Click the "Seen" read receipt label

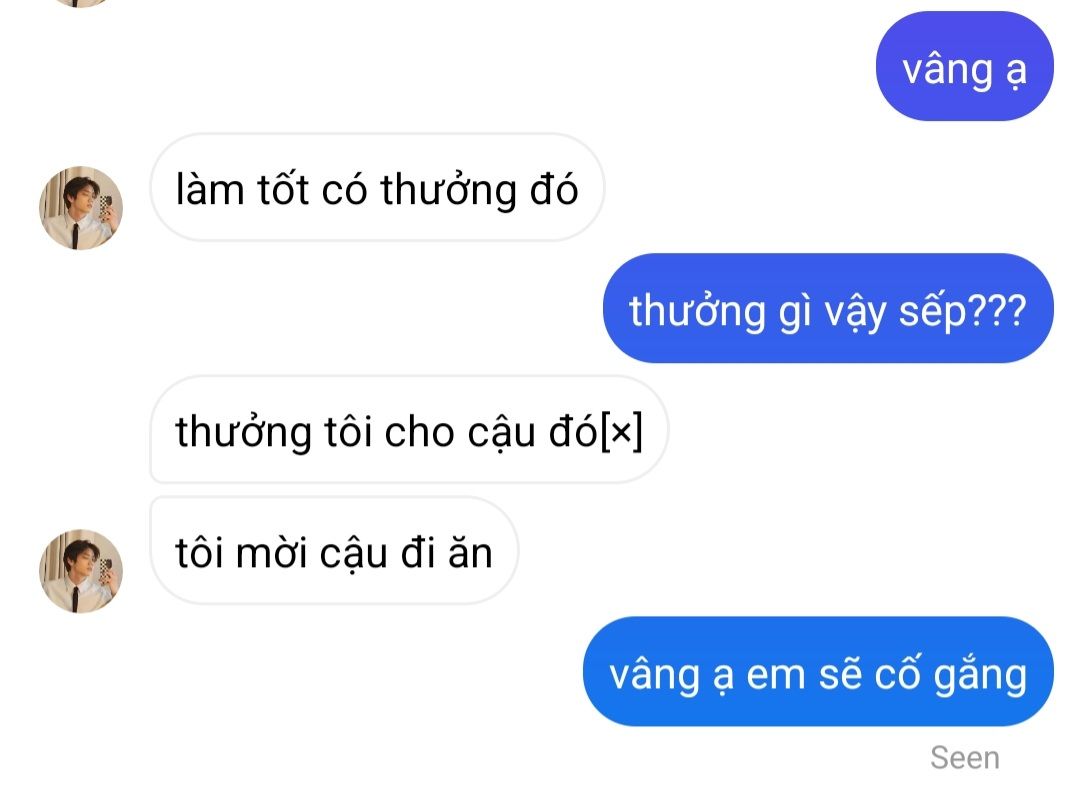click(x=964, y=757)
